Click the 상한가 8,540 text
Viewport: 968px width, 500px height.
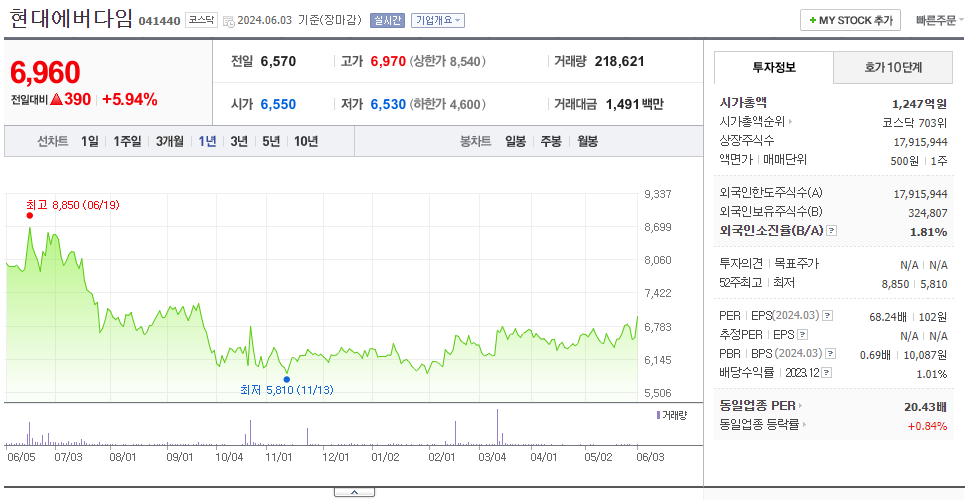[x=448, y=62]
